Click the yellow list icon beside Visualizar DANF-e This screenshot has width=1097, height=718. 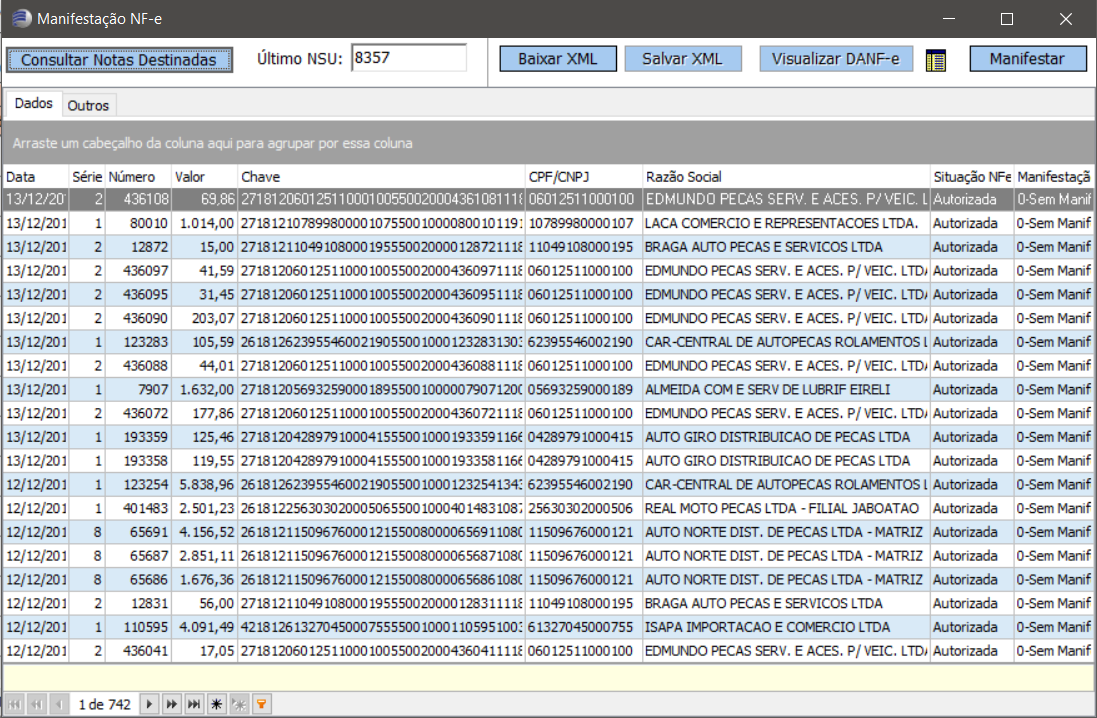coord(935,60)
